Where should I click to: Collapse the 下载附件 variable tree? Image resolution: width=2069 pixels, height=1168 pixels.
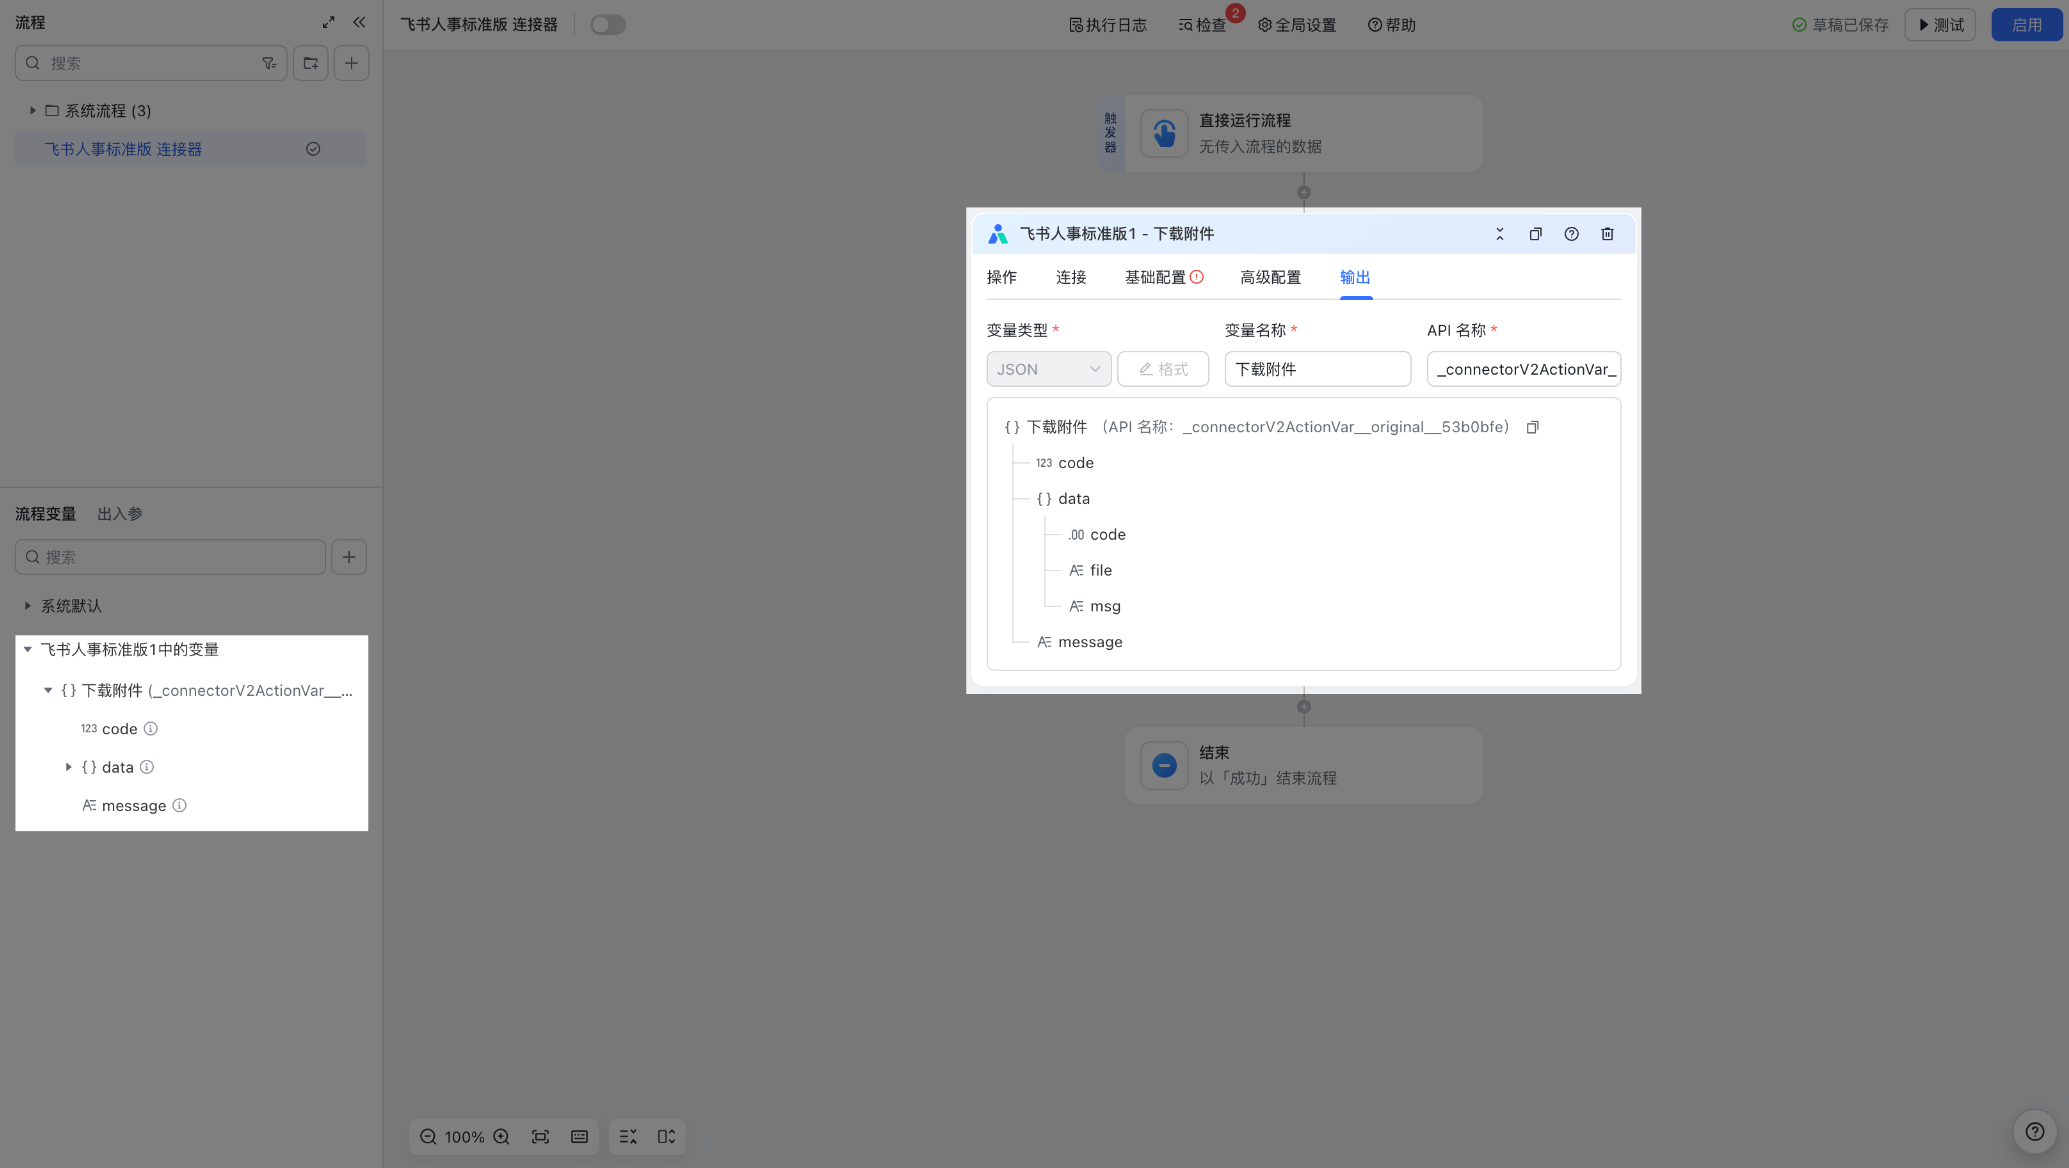tap(48, 691)
